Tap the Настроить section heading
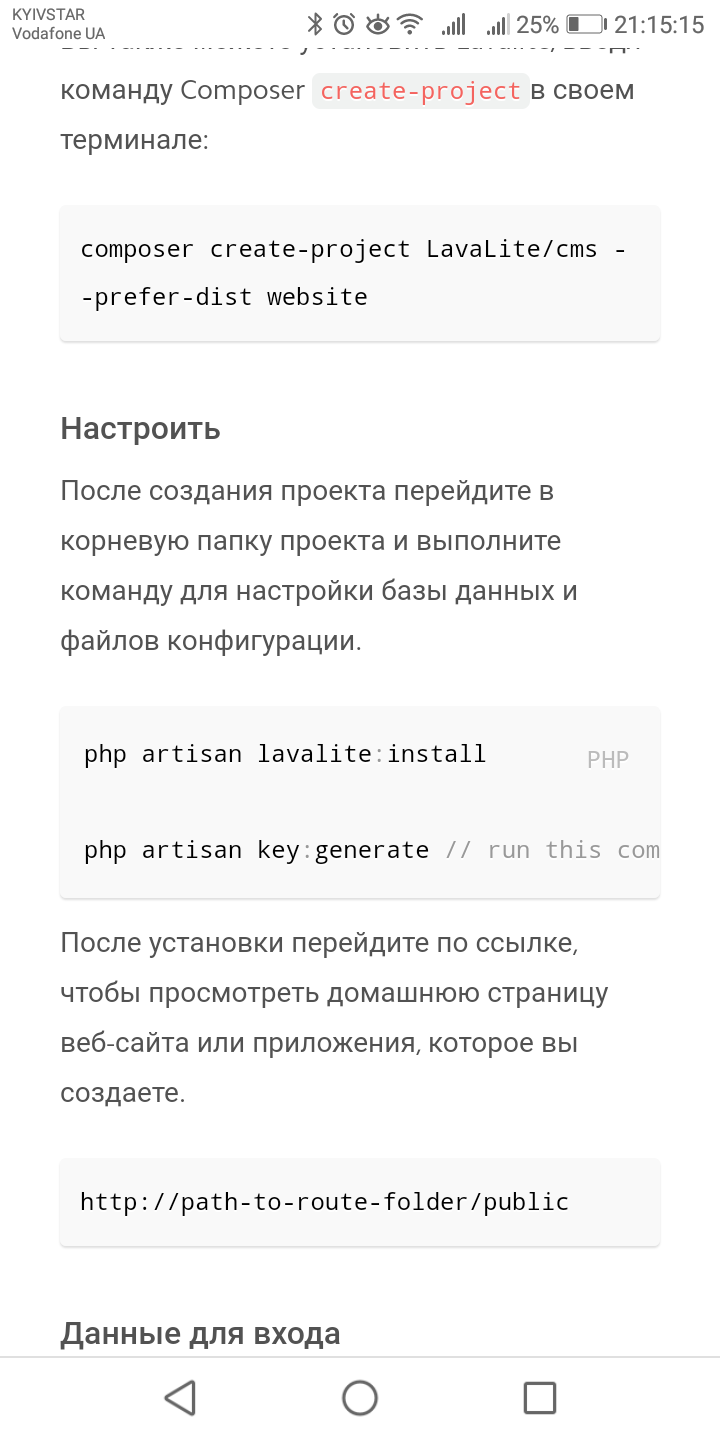 pos(140,429)
